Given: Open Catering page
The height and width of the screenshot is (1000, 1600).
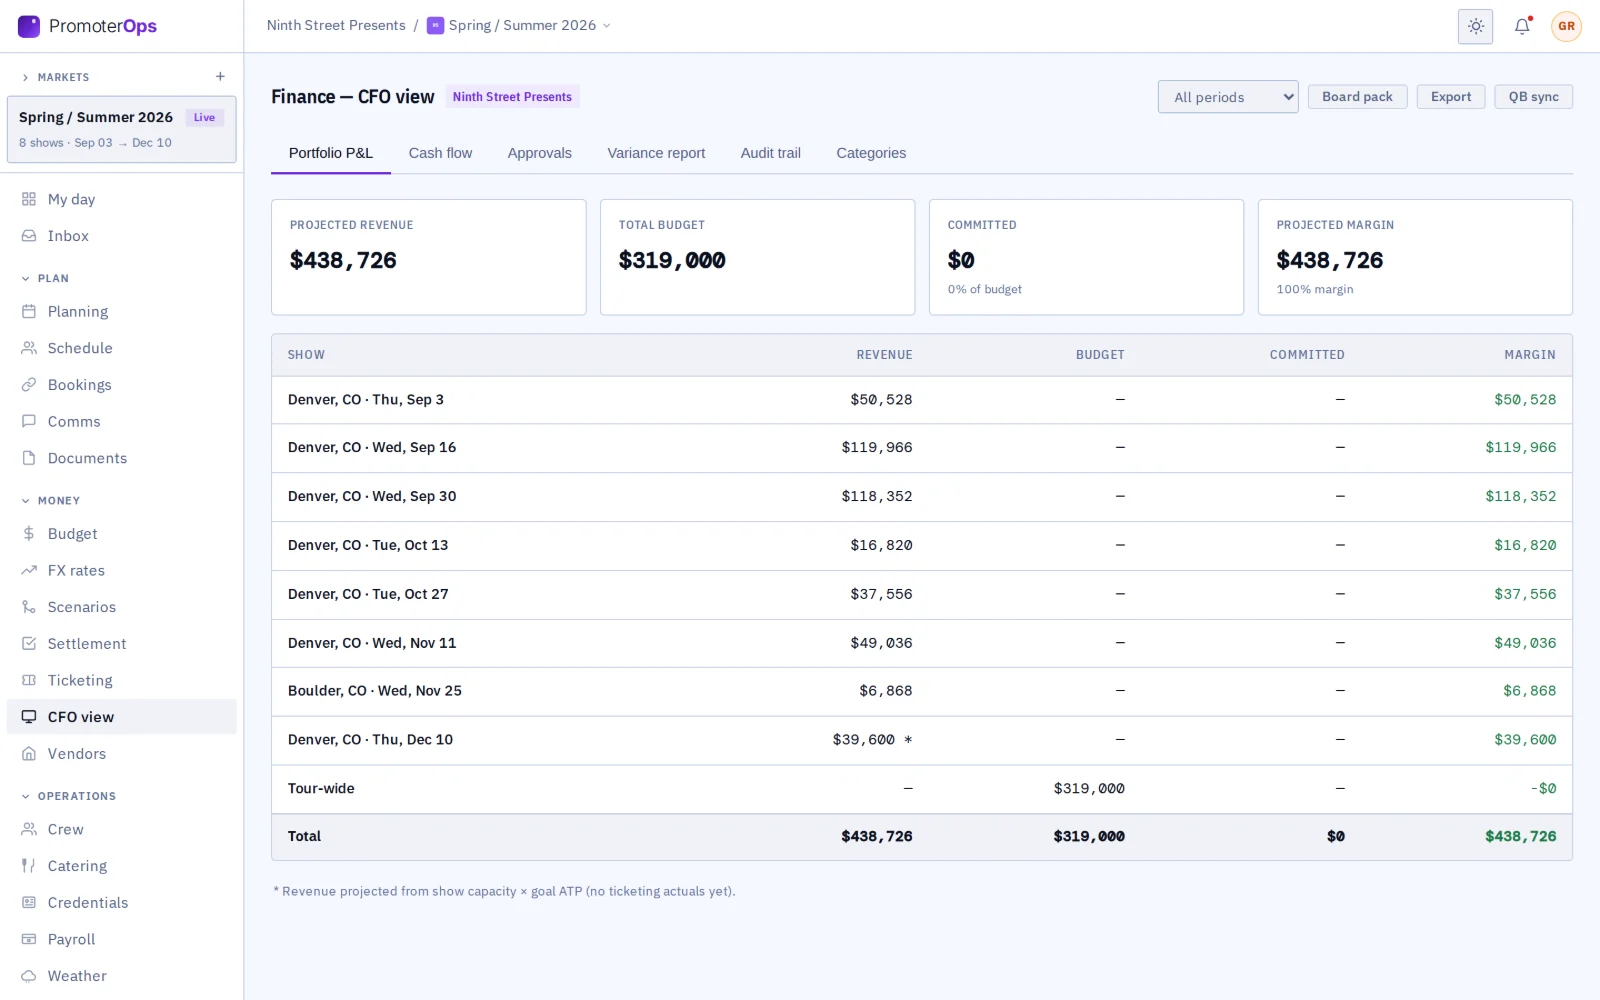Looking at the screenshot, I should 122,866.
